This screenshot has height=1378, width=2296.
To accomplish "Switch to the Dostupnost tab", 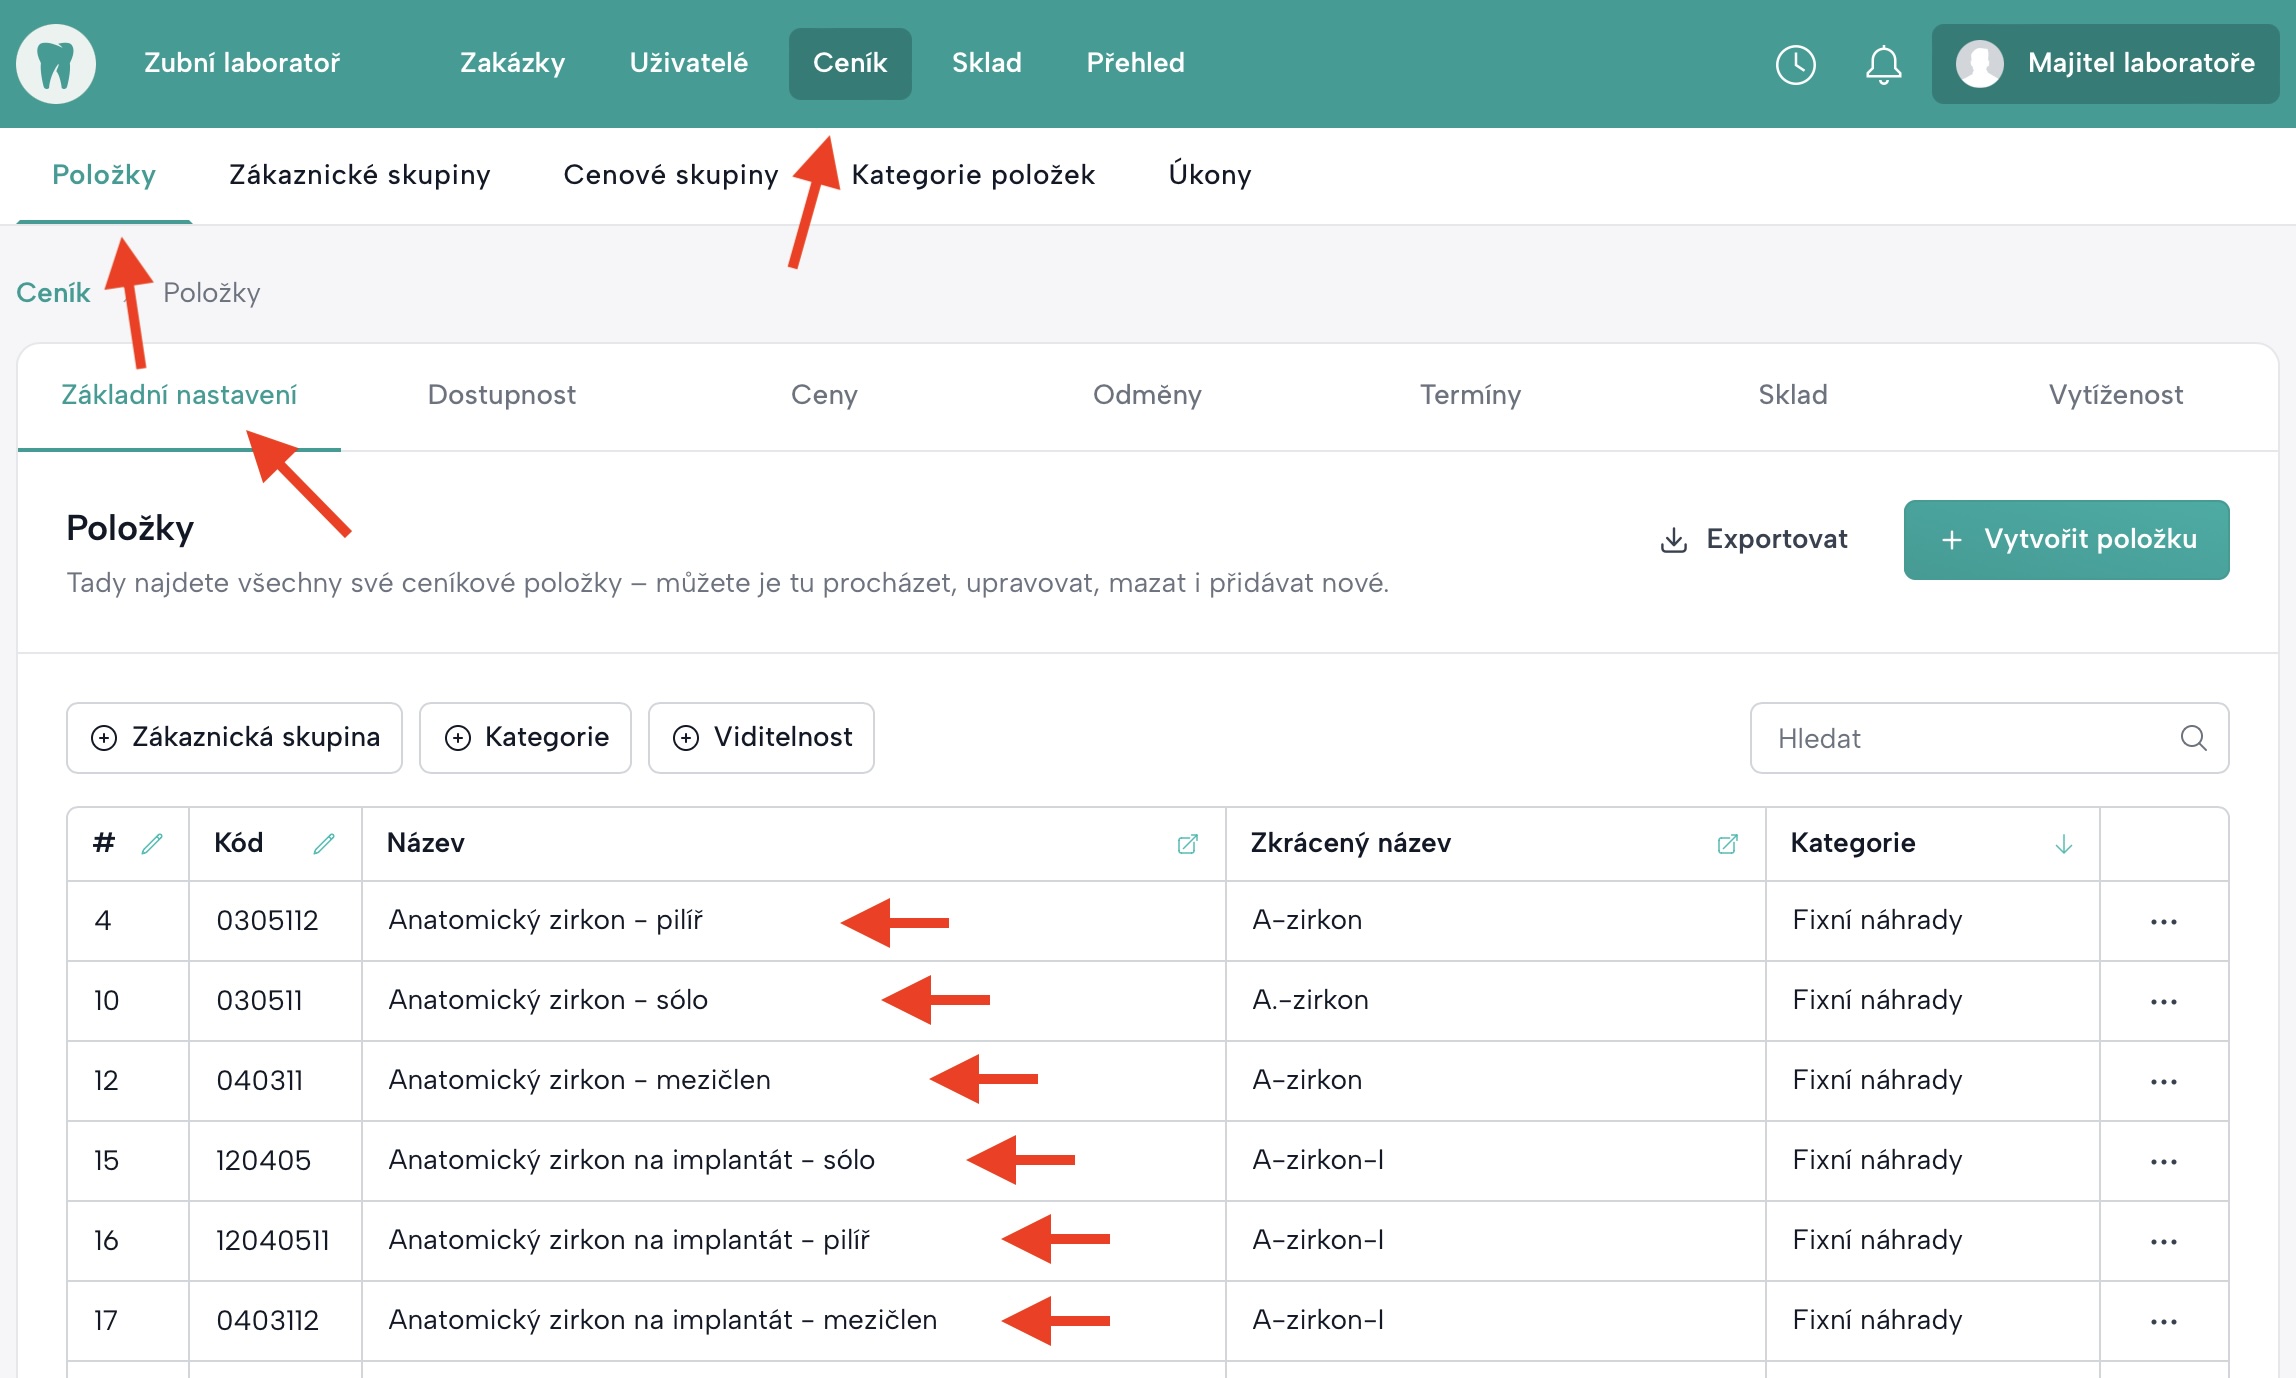I will point(501,395).
